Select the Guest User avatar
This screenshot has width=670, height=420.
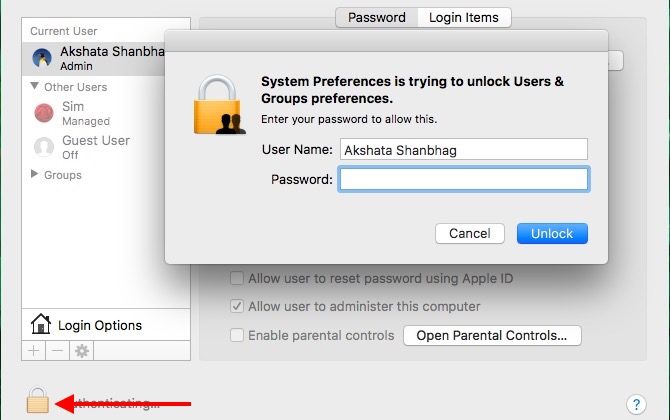click(x=44, y=147)
